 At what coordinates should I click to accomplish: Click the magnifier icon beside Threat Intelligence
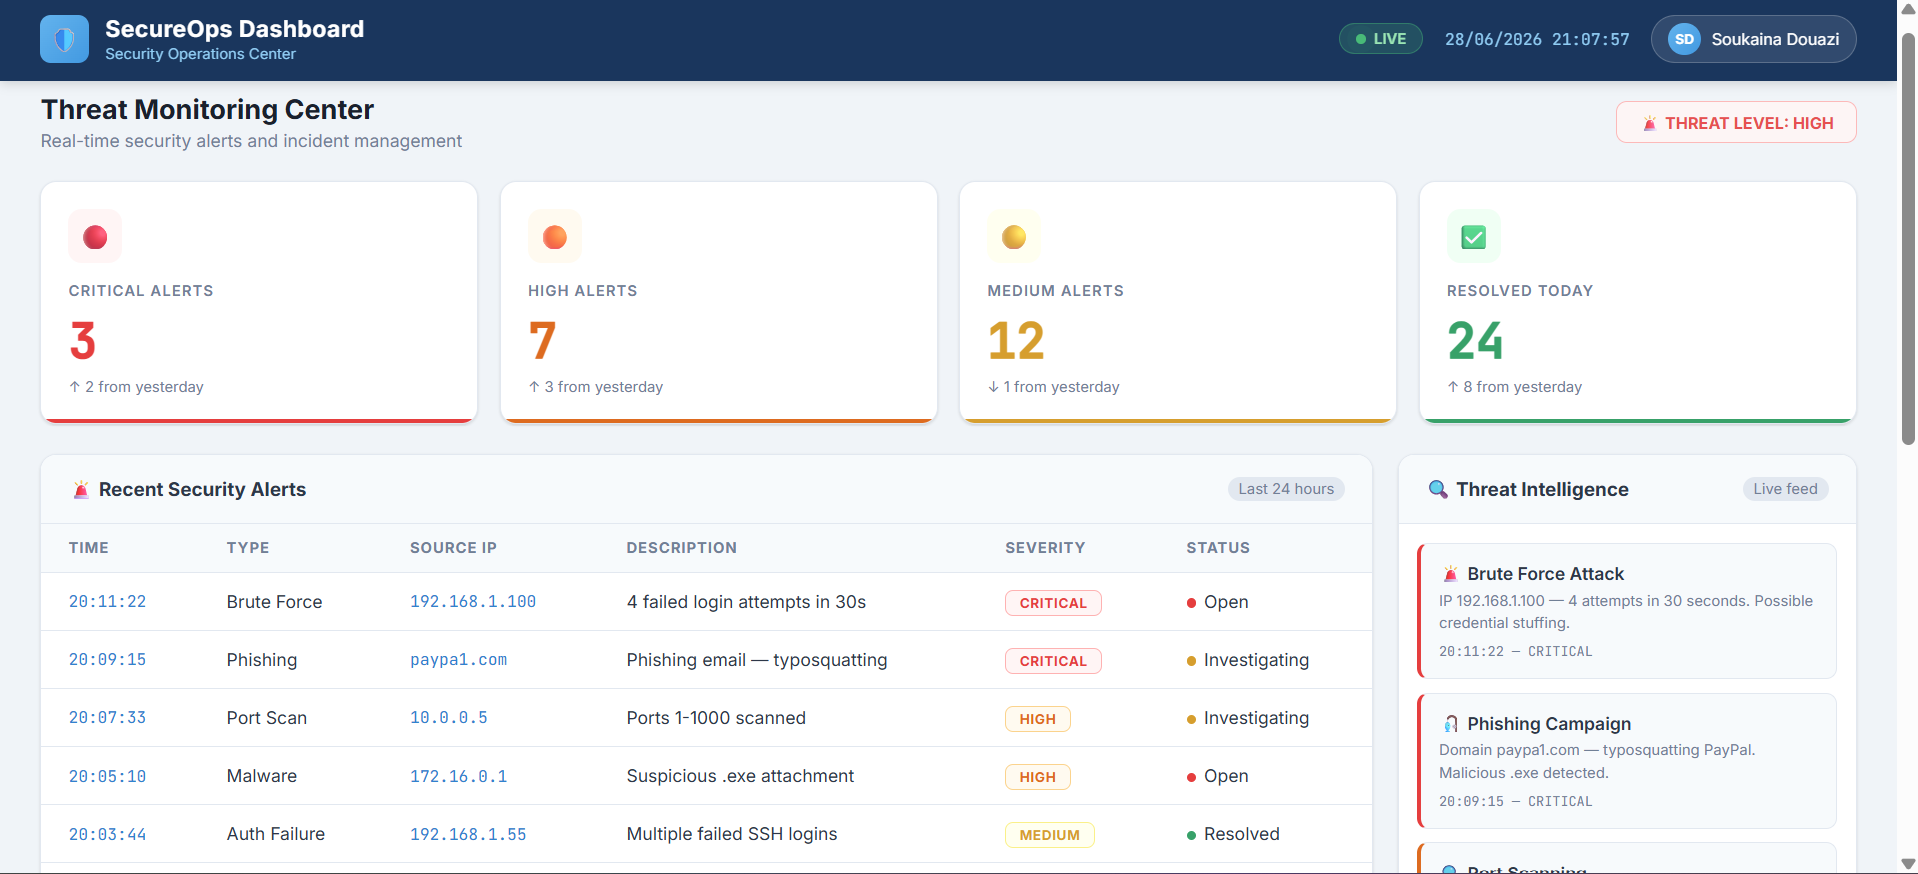pos(1438,489)
